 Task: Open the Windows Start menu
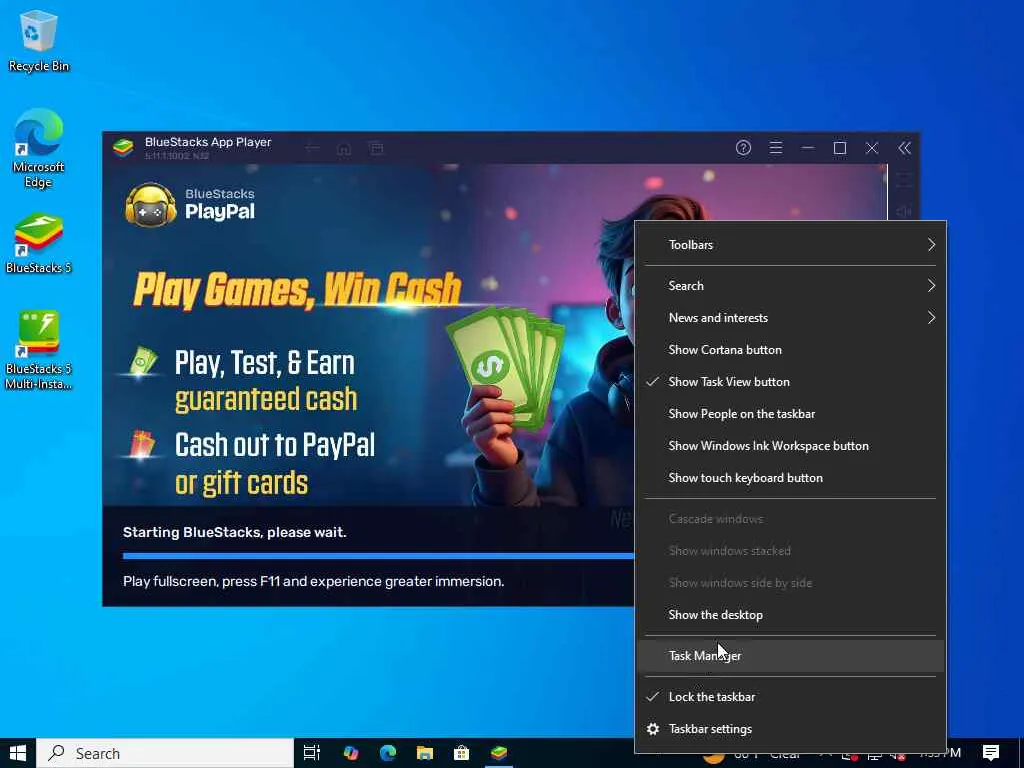[x=18, y=753]
